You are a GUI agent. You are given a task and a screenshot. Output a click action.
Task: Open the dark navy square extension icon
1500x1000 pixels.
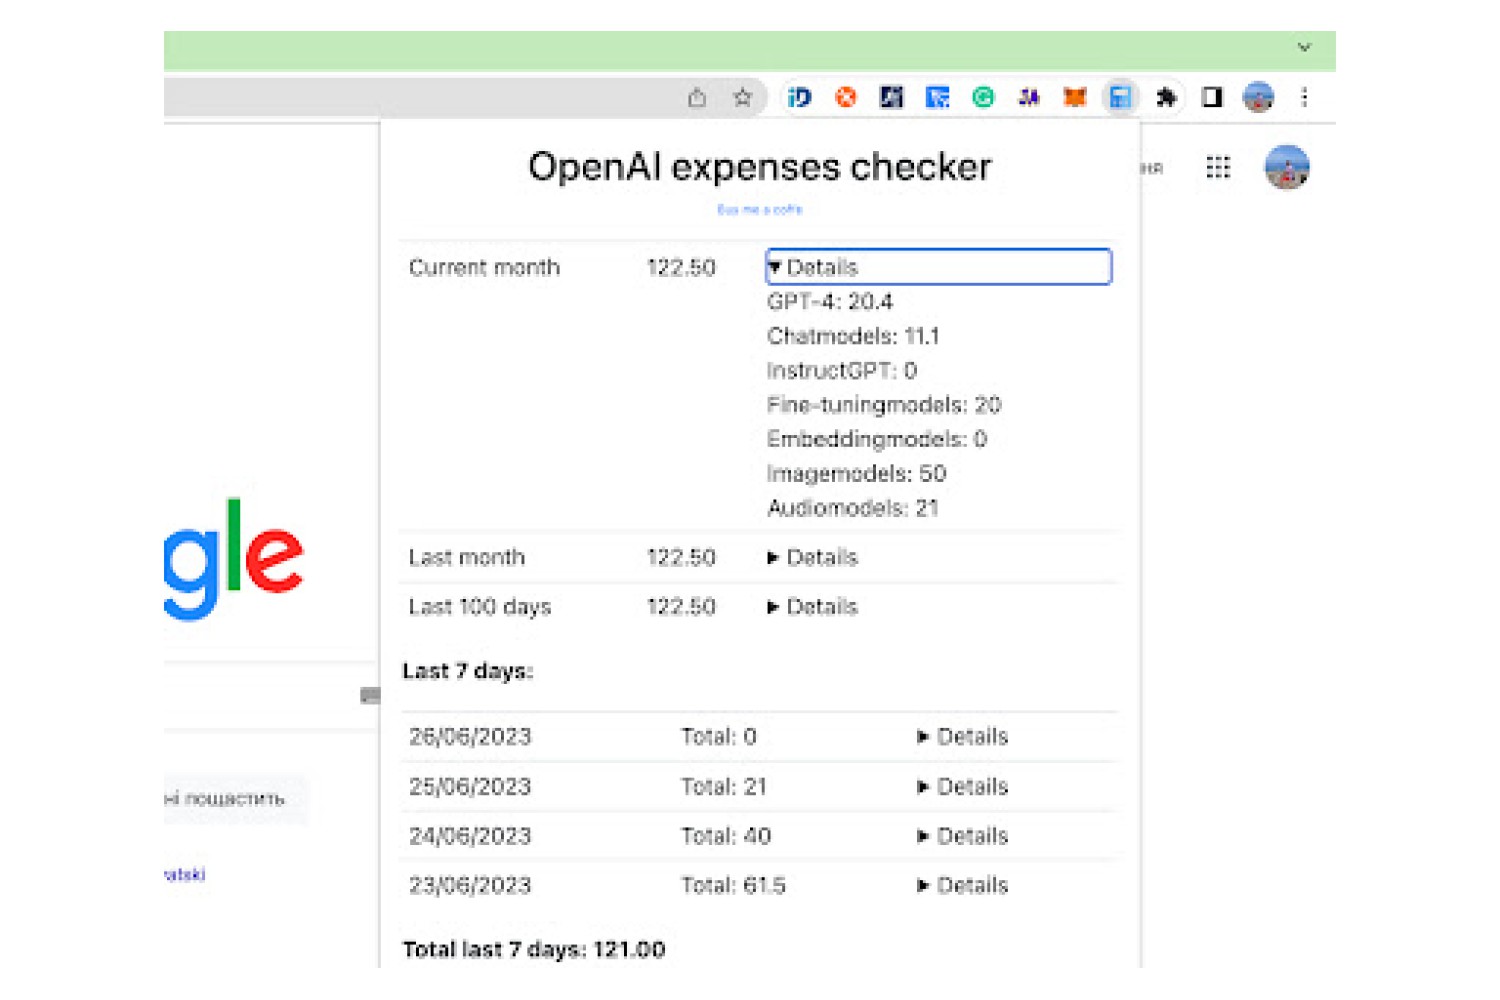click(891, 97)
